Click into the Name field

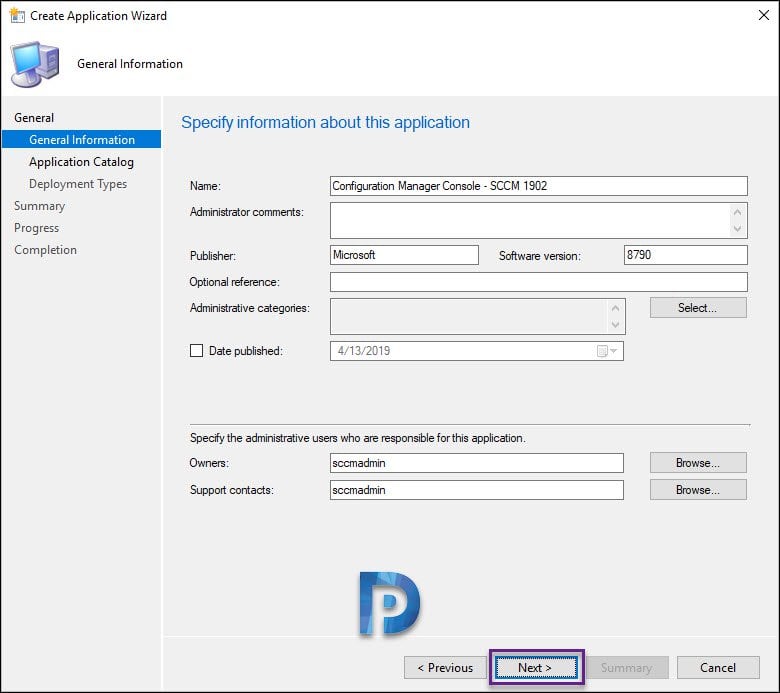tap(539, 186)
